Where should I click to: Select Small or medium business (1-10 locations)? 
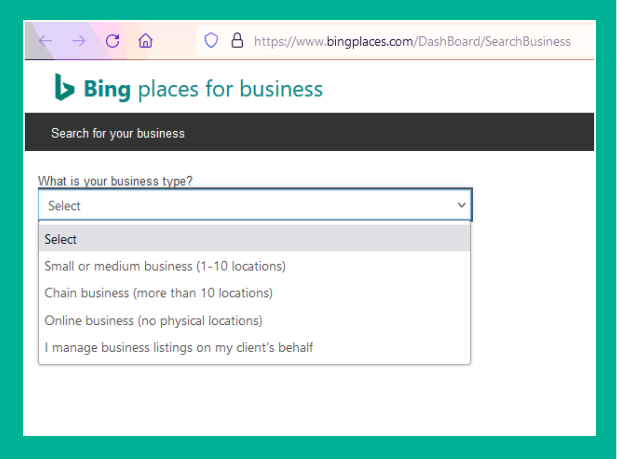[255, 266]
